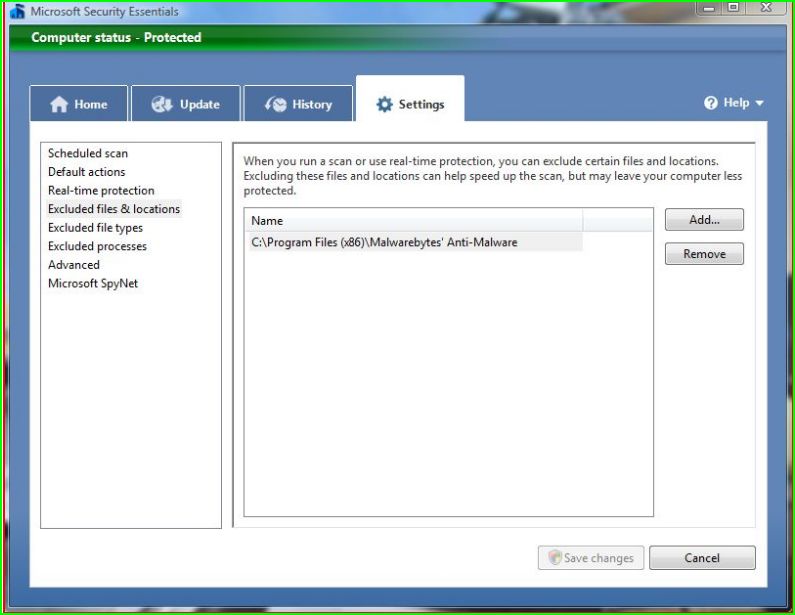Screen dimensions: 795x615
Task: Open the History tab
Action: coord(298,103)
